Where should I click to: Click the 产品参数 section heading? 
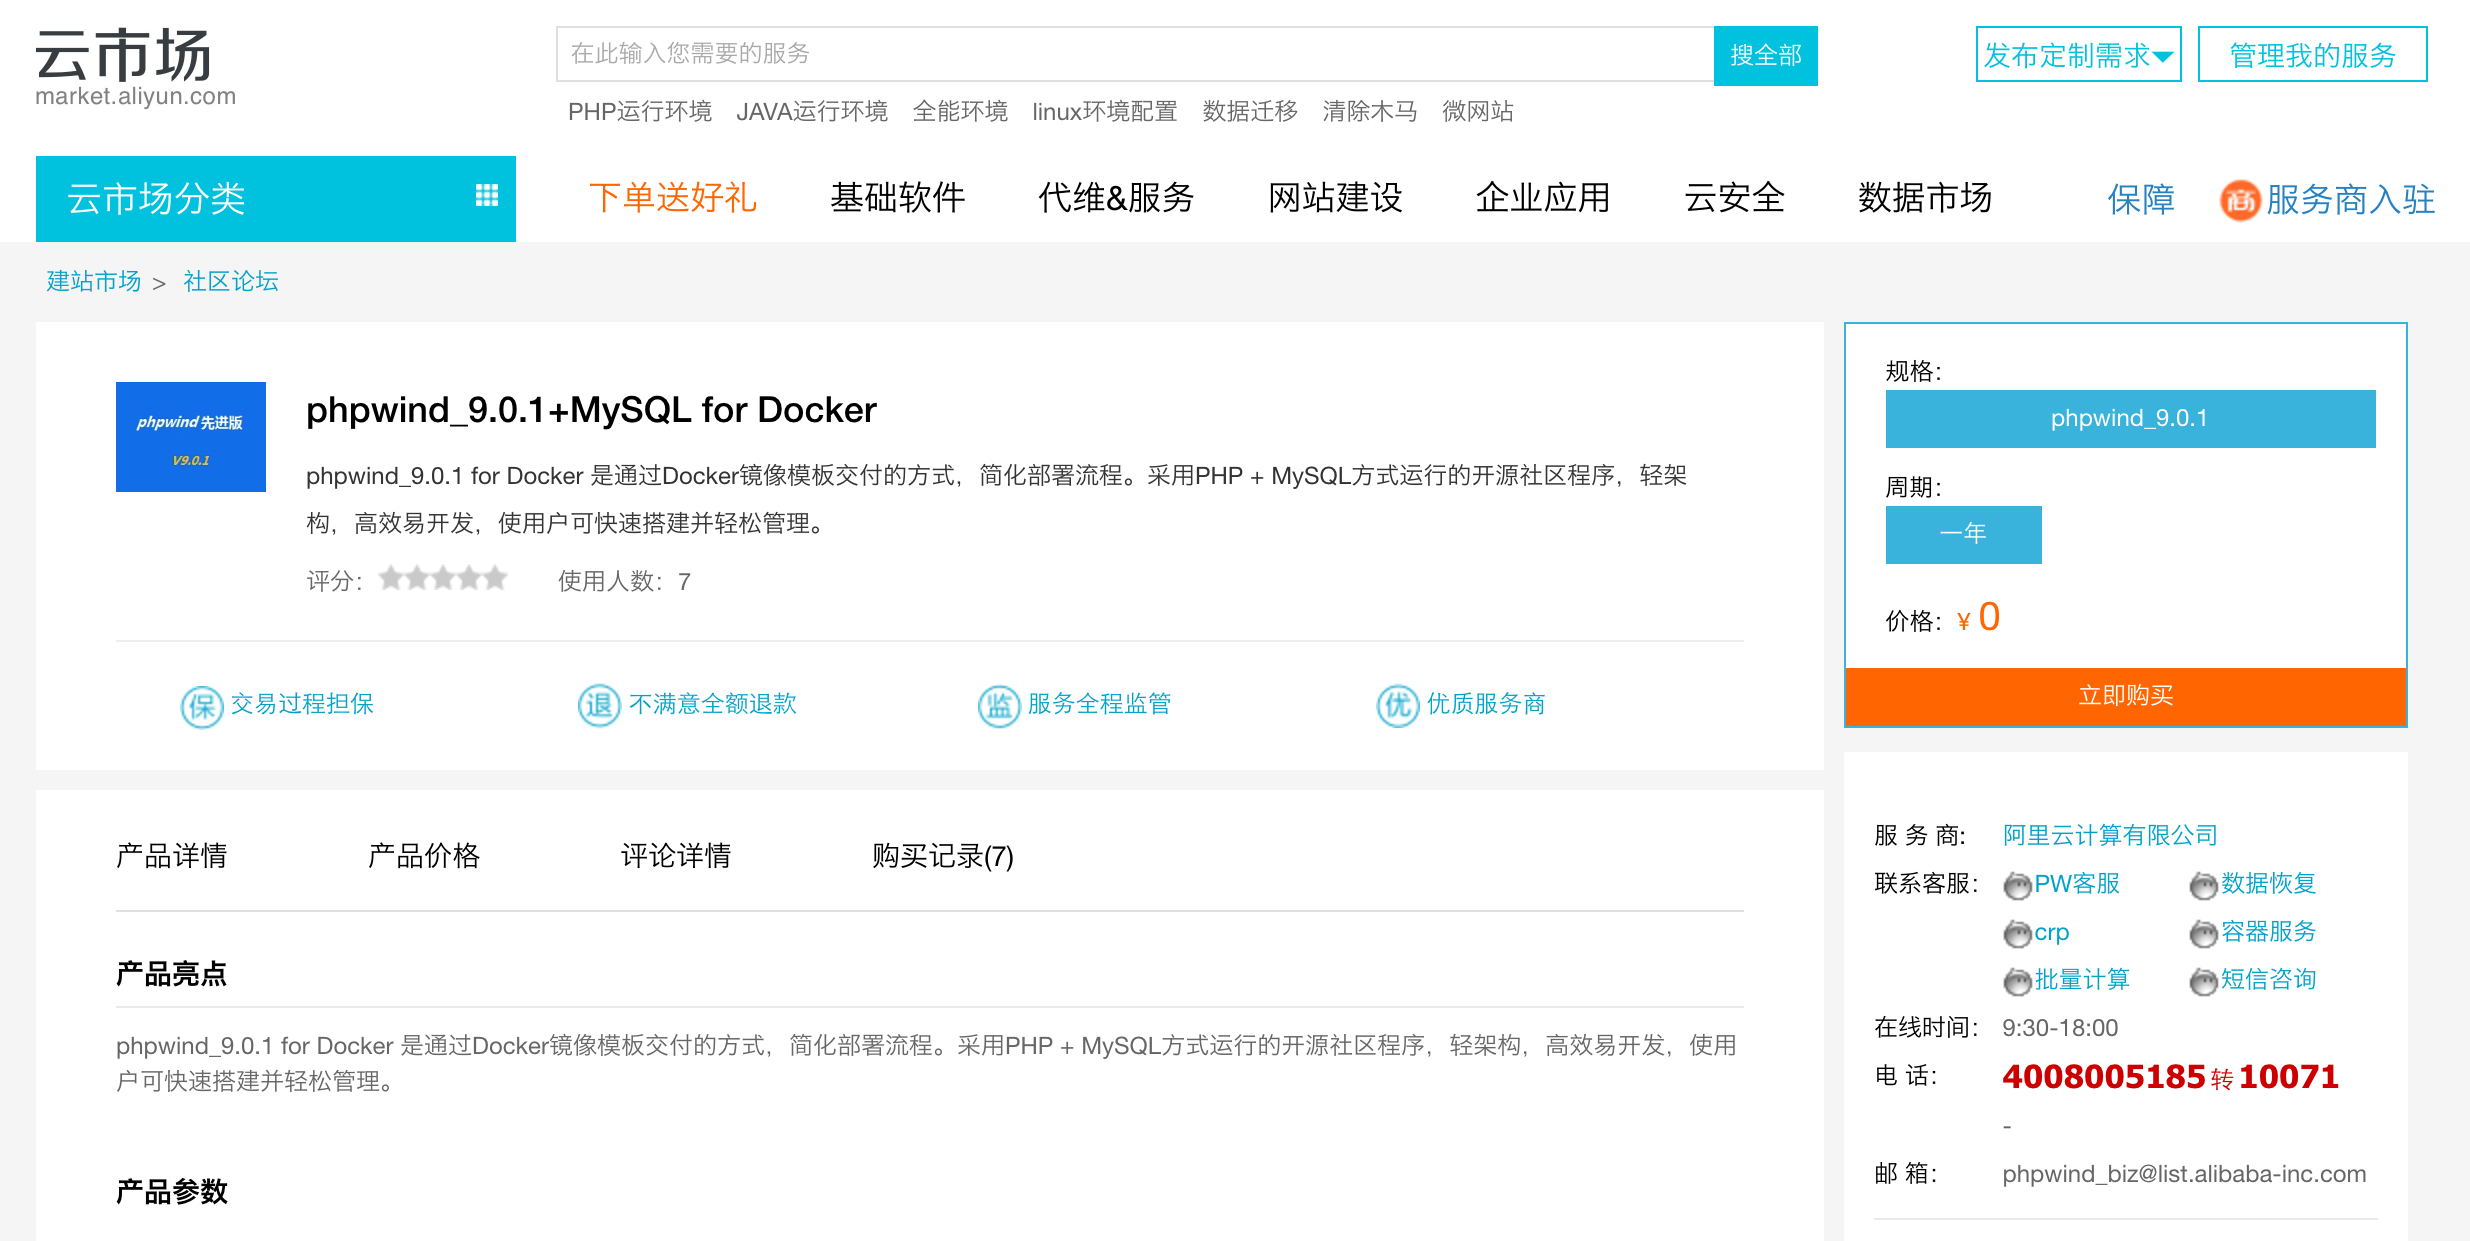pos(172,1192)
